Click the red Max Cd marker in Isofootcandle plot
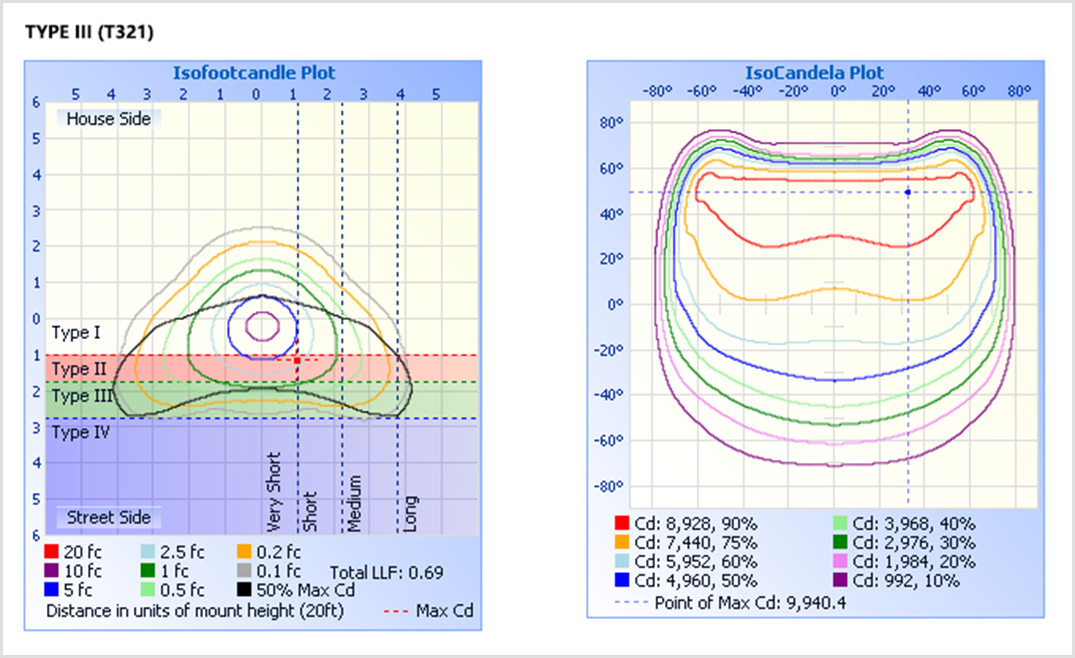 (x=297, y=359)
